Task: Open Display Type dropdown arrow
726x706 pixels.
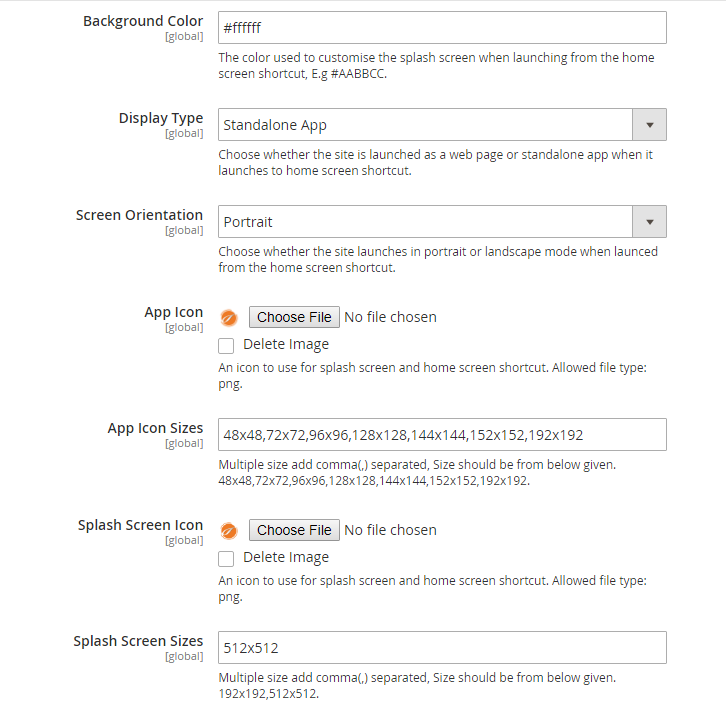Action: [x=650, y=125]
